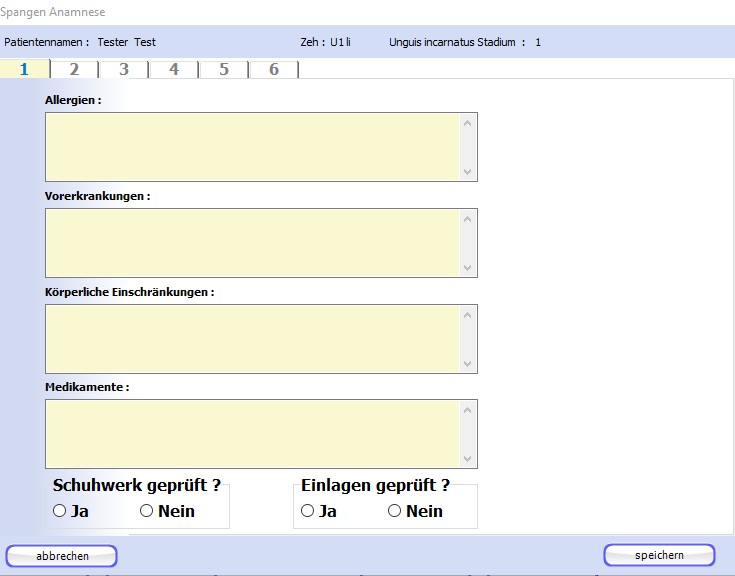The image size is (735, 576).
Task: Select tab 5
Action: tap(224, 69)
